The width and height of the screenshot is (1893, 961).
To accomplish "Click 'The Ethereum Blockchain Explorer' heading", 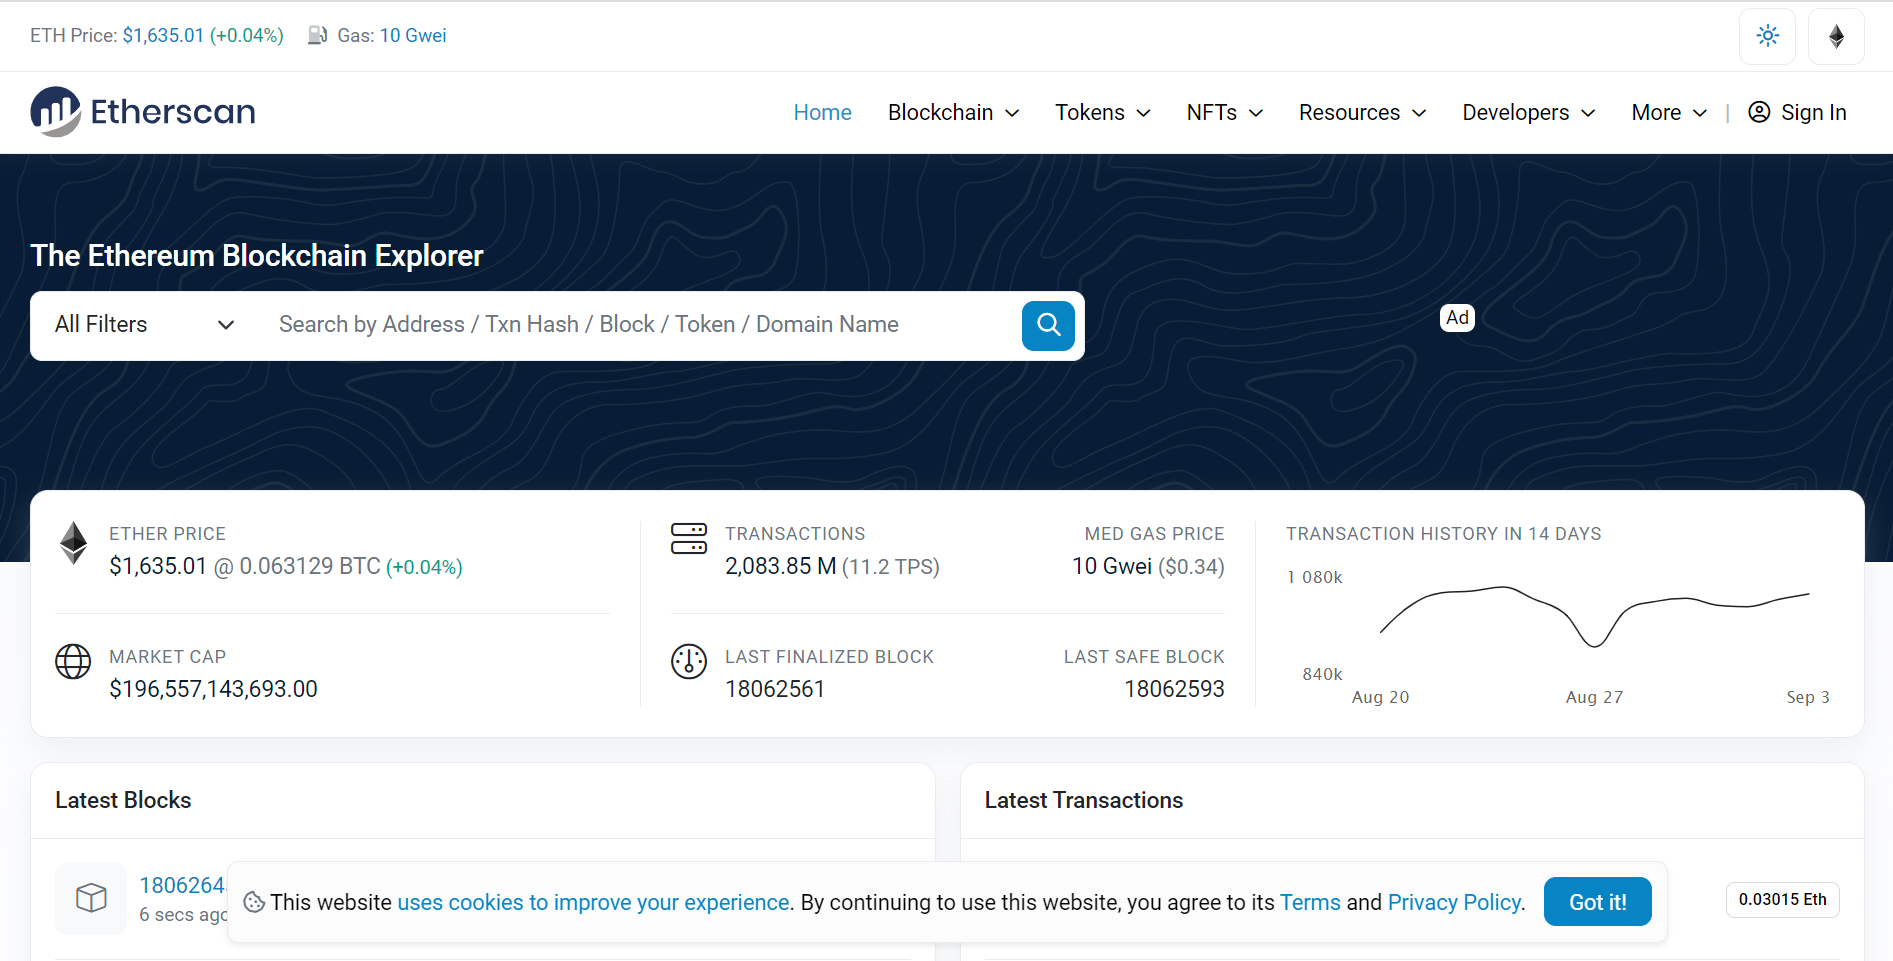I will click(257, 255).
